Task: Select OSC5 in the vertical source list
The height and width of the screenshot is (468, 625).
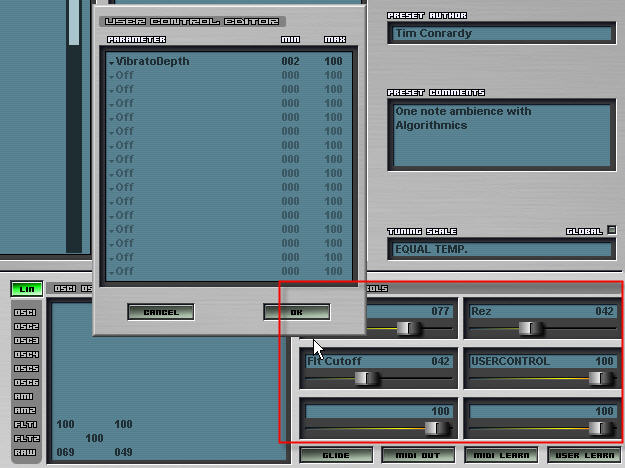Action: (x=26, y=368)
